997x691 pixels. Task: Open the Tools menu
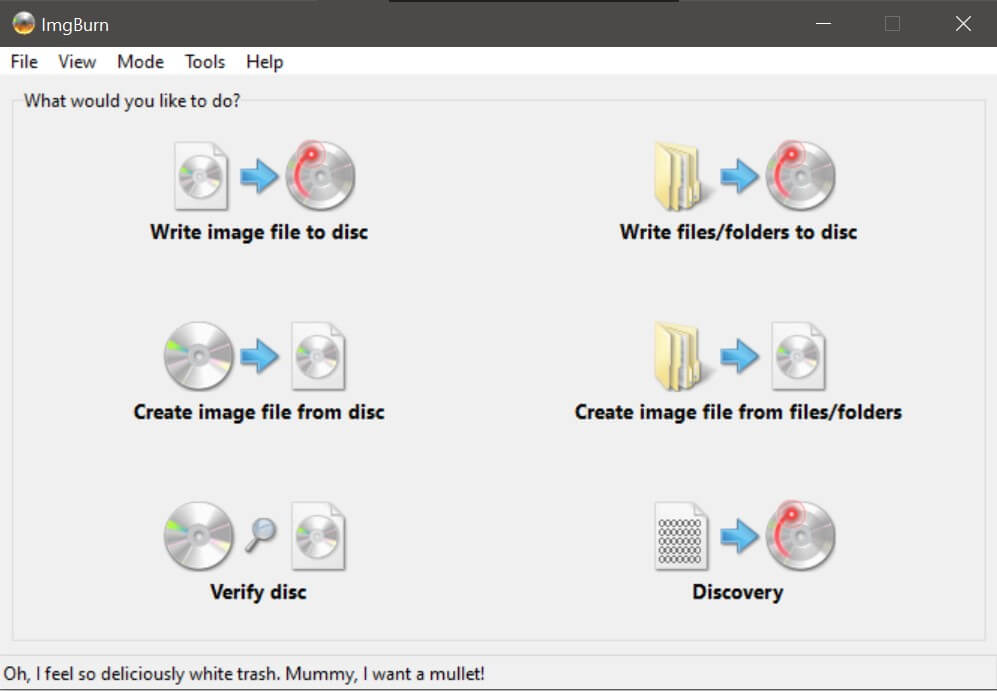(x=205, y=62)
